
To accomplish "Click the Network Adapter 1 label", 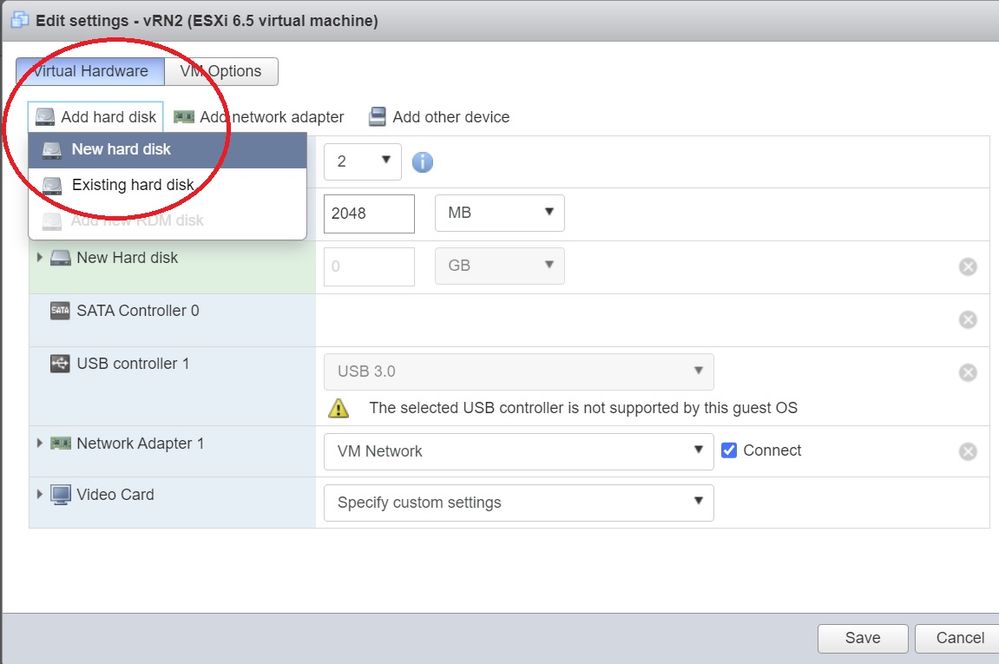I will tap(140, 444).
